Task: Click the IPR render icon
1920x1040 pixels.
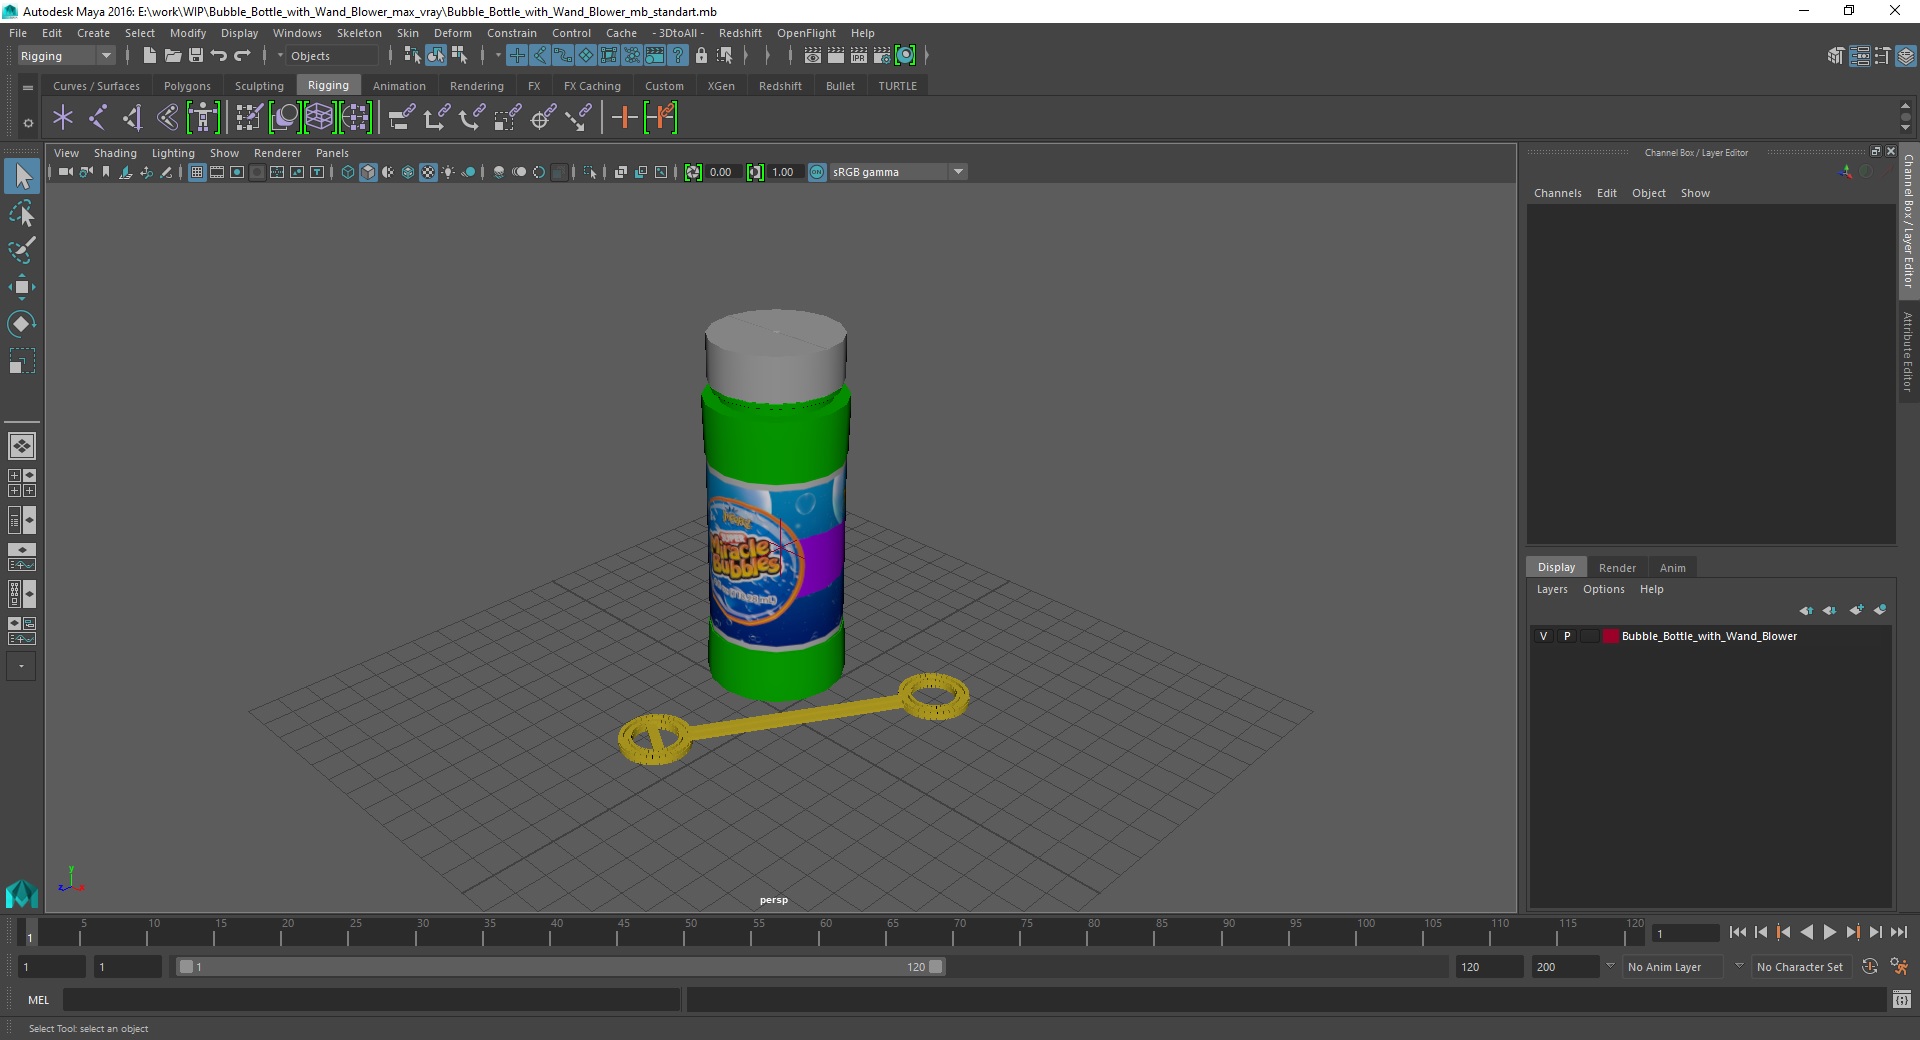Action: pos(859,56)
